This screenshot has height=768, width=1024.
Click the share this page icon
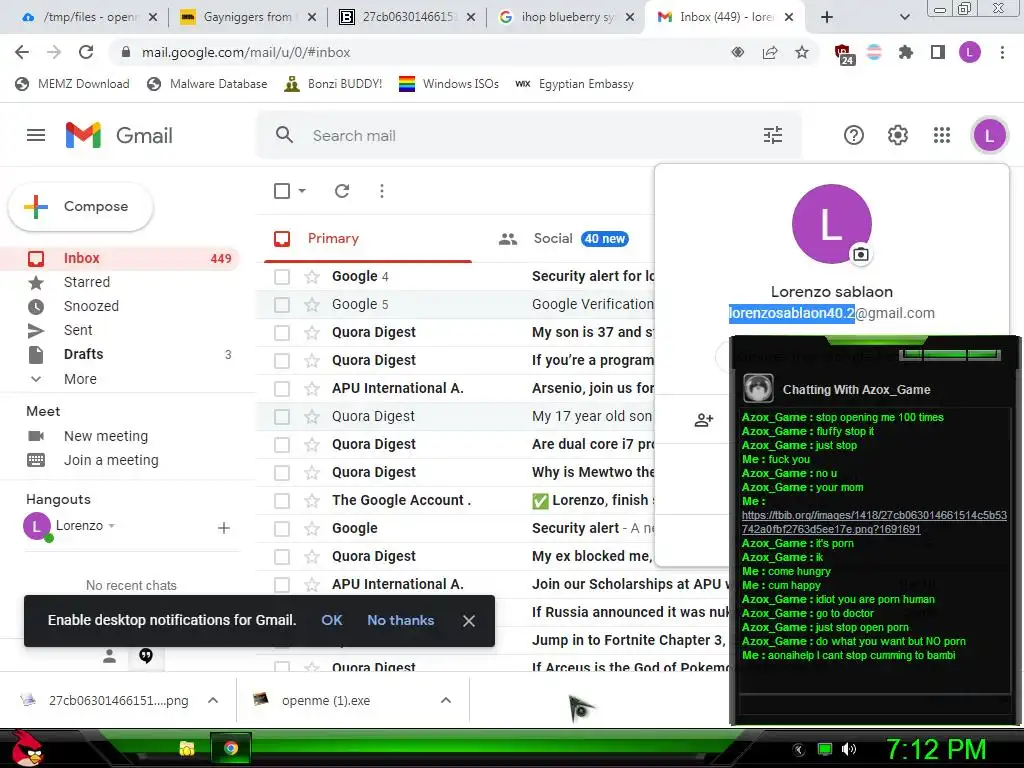tap(770, 52)
